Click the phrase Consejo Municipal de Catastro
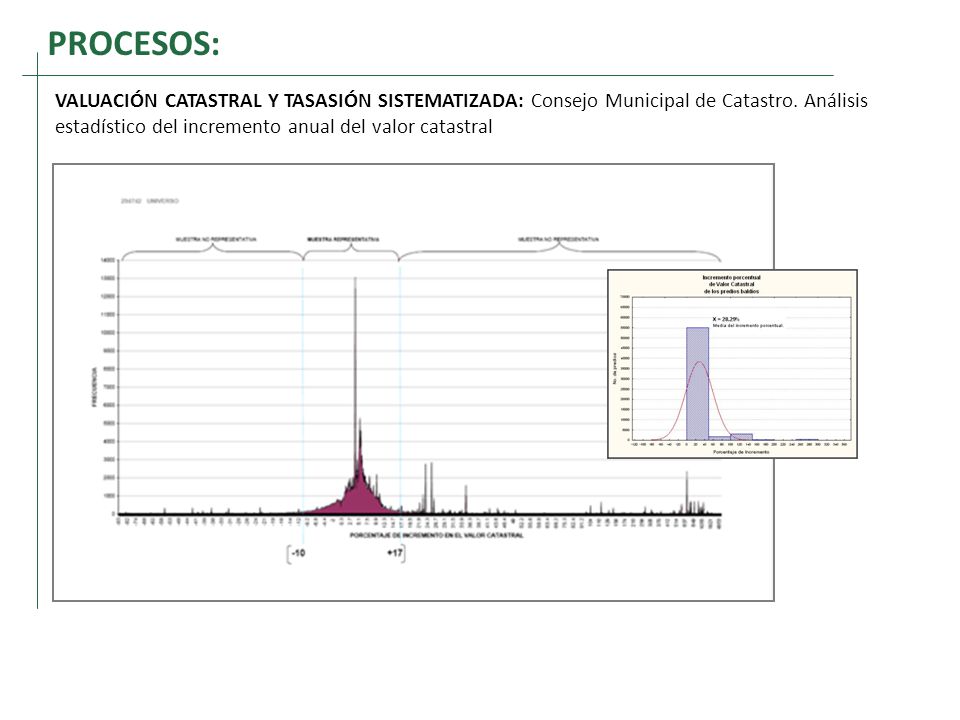Viewport: 960px width, 720px height. (664, 101)
